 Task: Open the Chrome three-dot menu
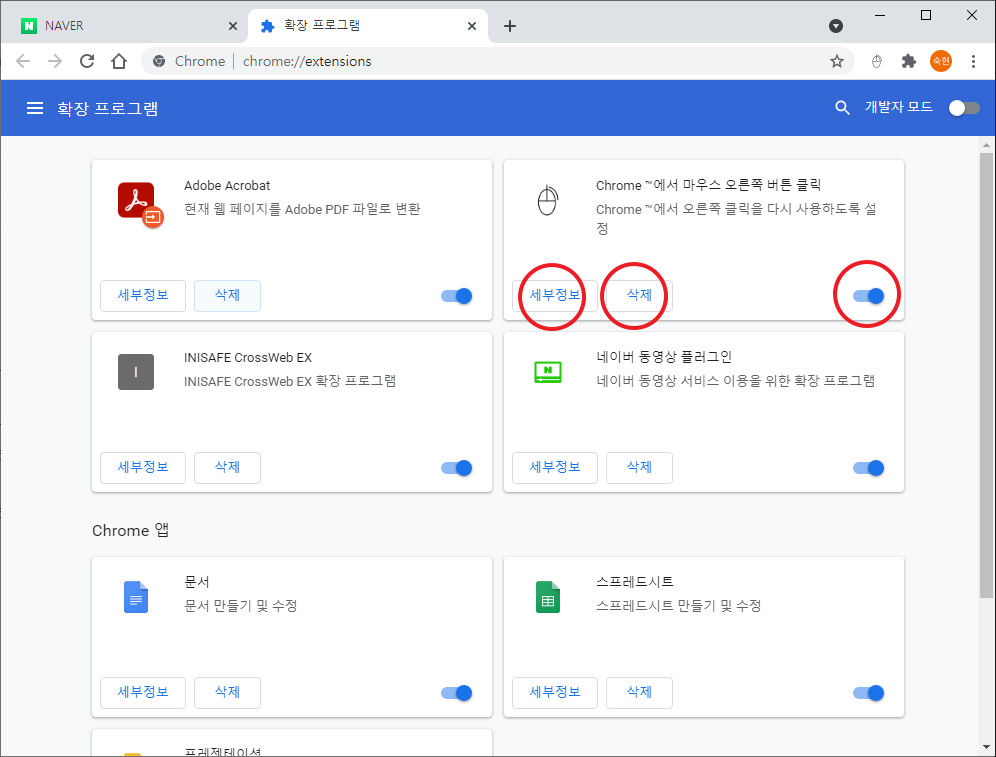click(973, 61)
